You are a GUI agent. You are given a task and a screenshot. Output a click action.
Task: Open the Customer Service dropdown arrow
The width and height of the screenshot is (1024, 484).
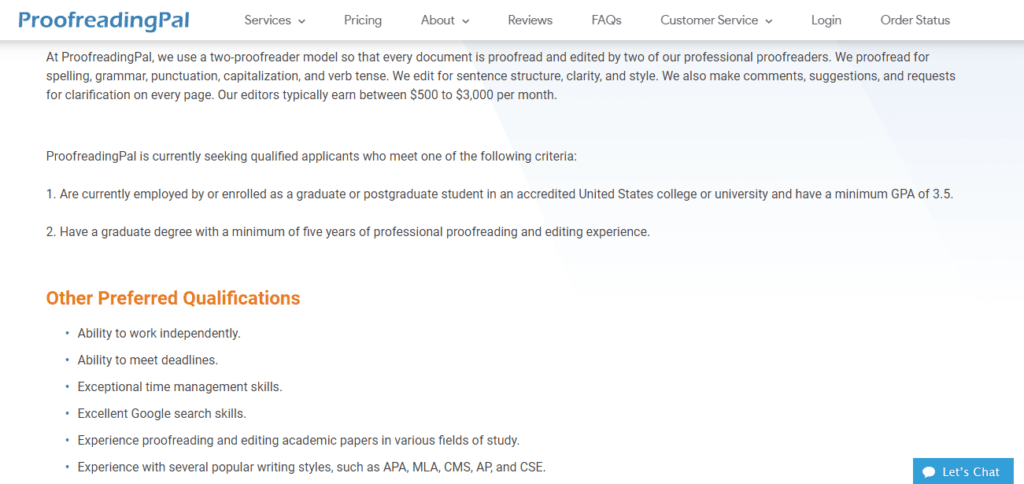click(x=769, y=21)
